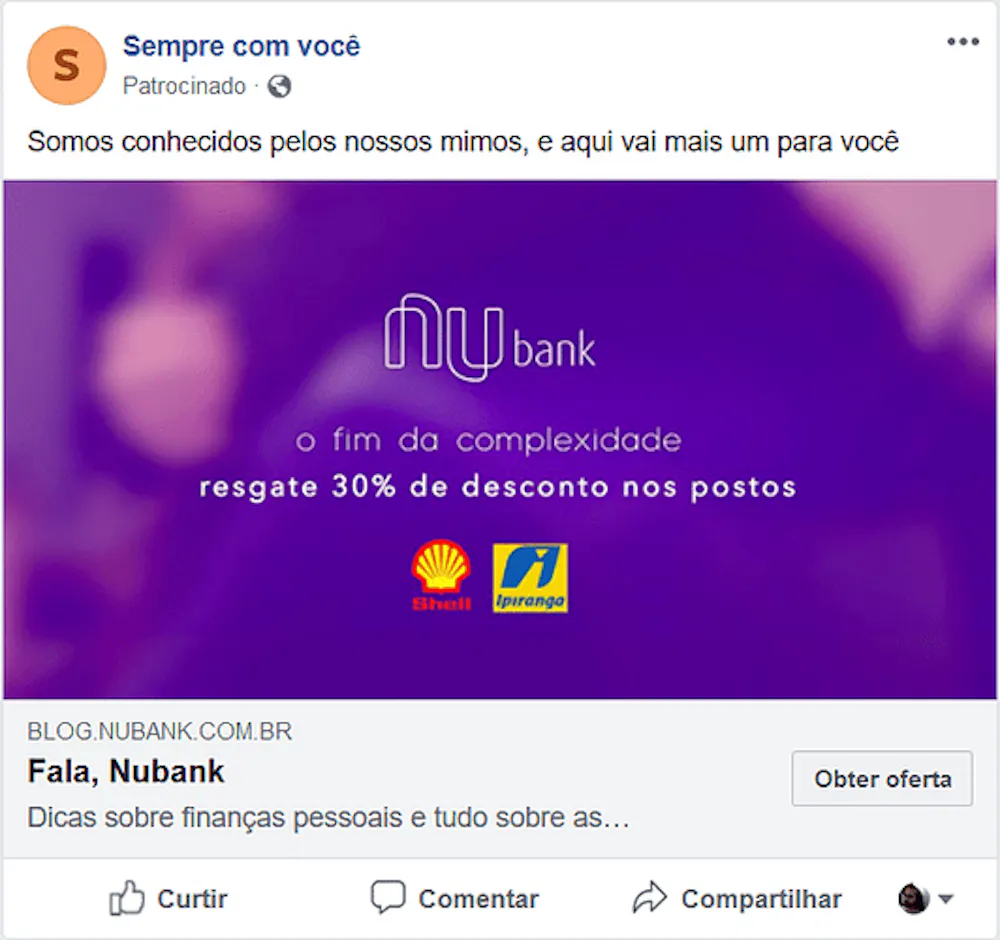The height and width of the screenshot is (940, 1000).
Task: Click the BLOG.NUBANK.COM.BR domain text
Action: click(x=159, y=731)
